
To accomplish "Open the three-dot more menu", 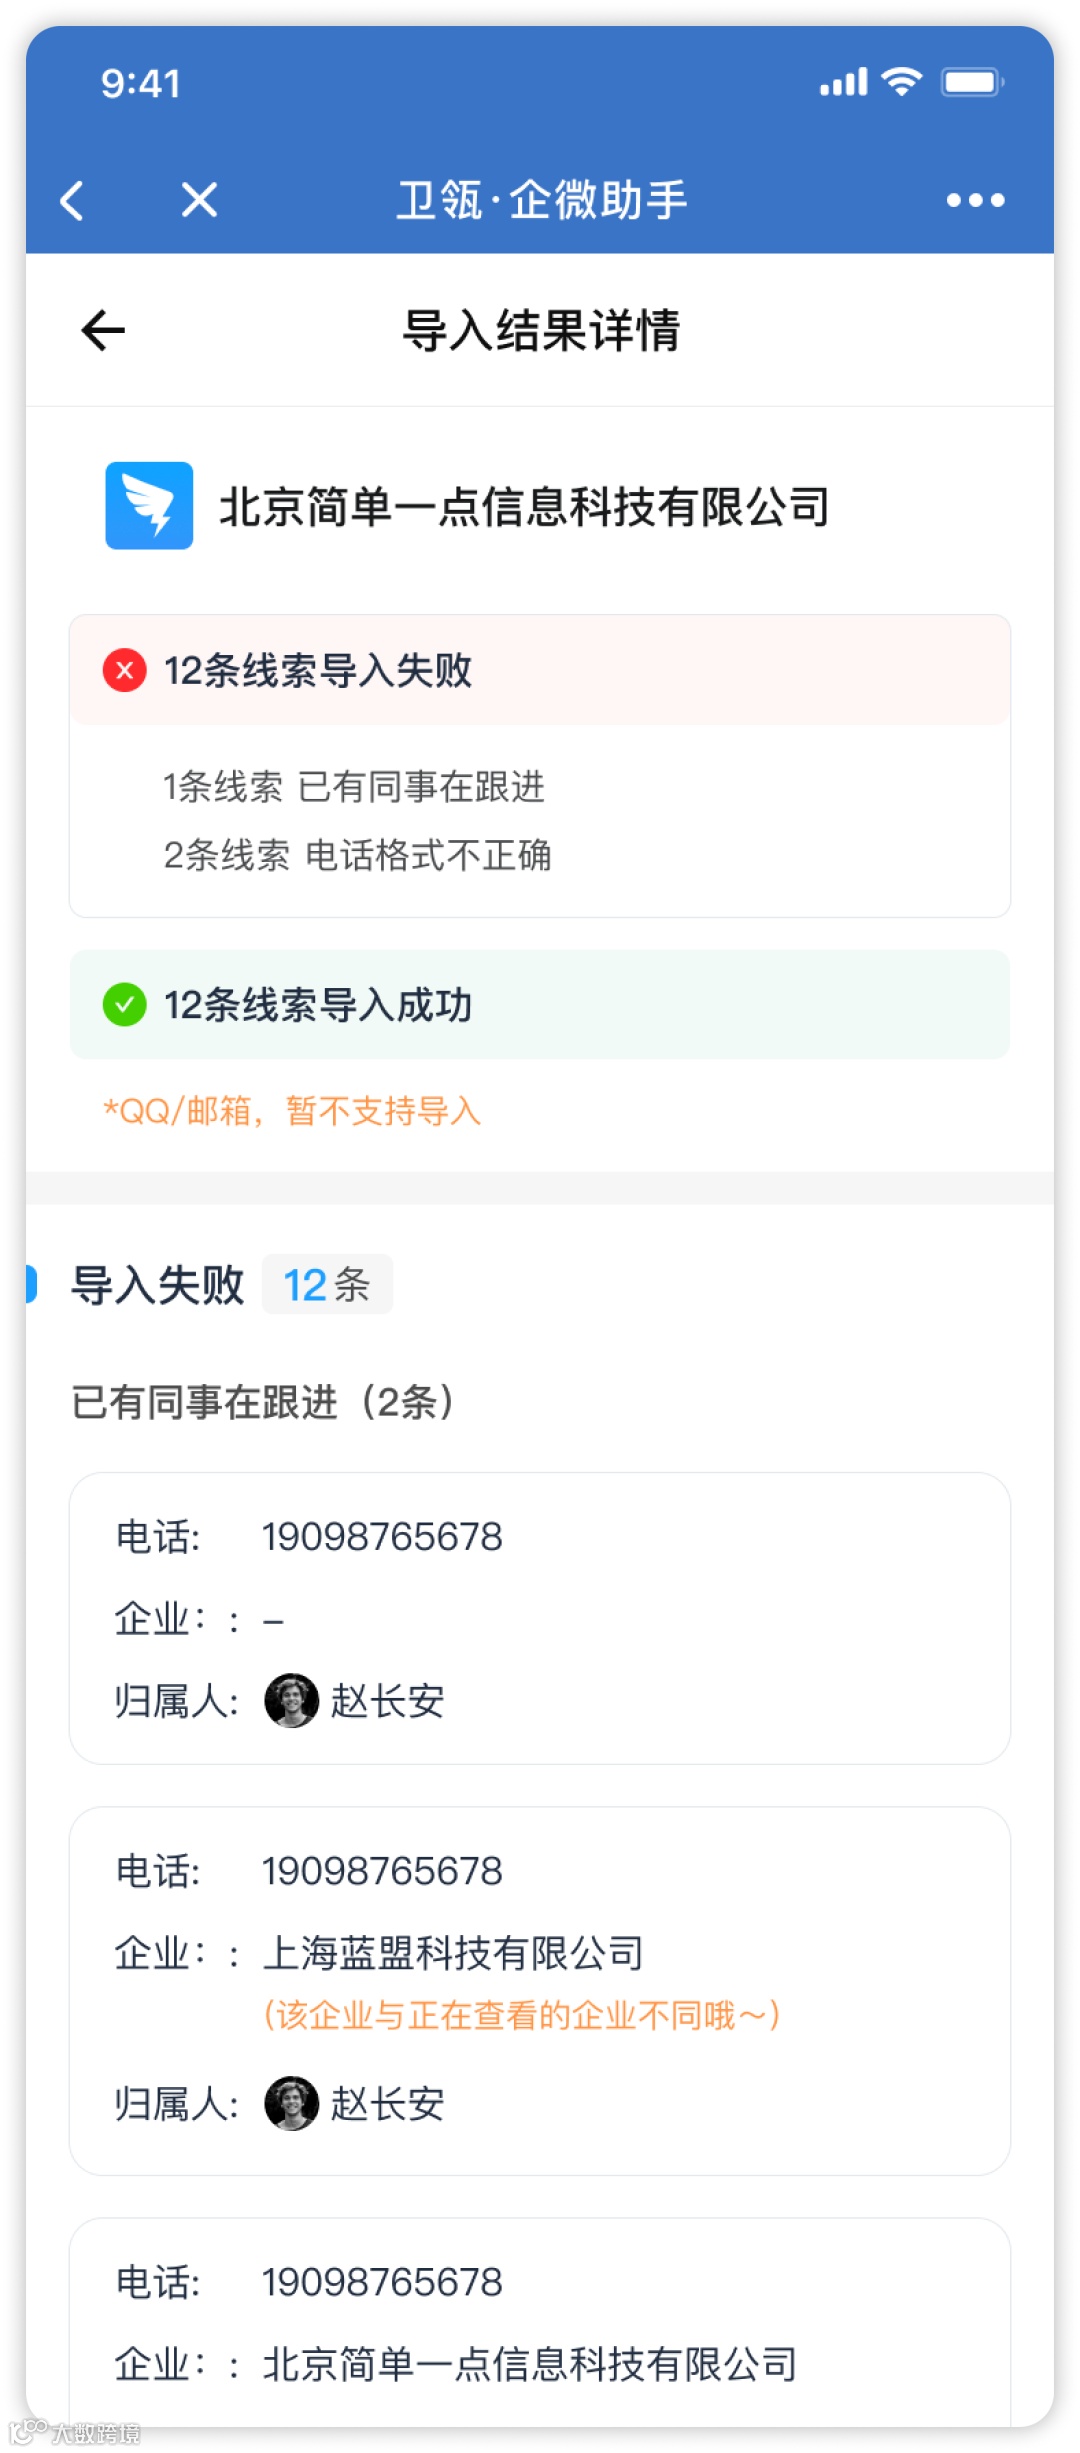I will 975,200.
